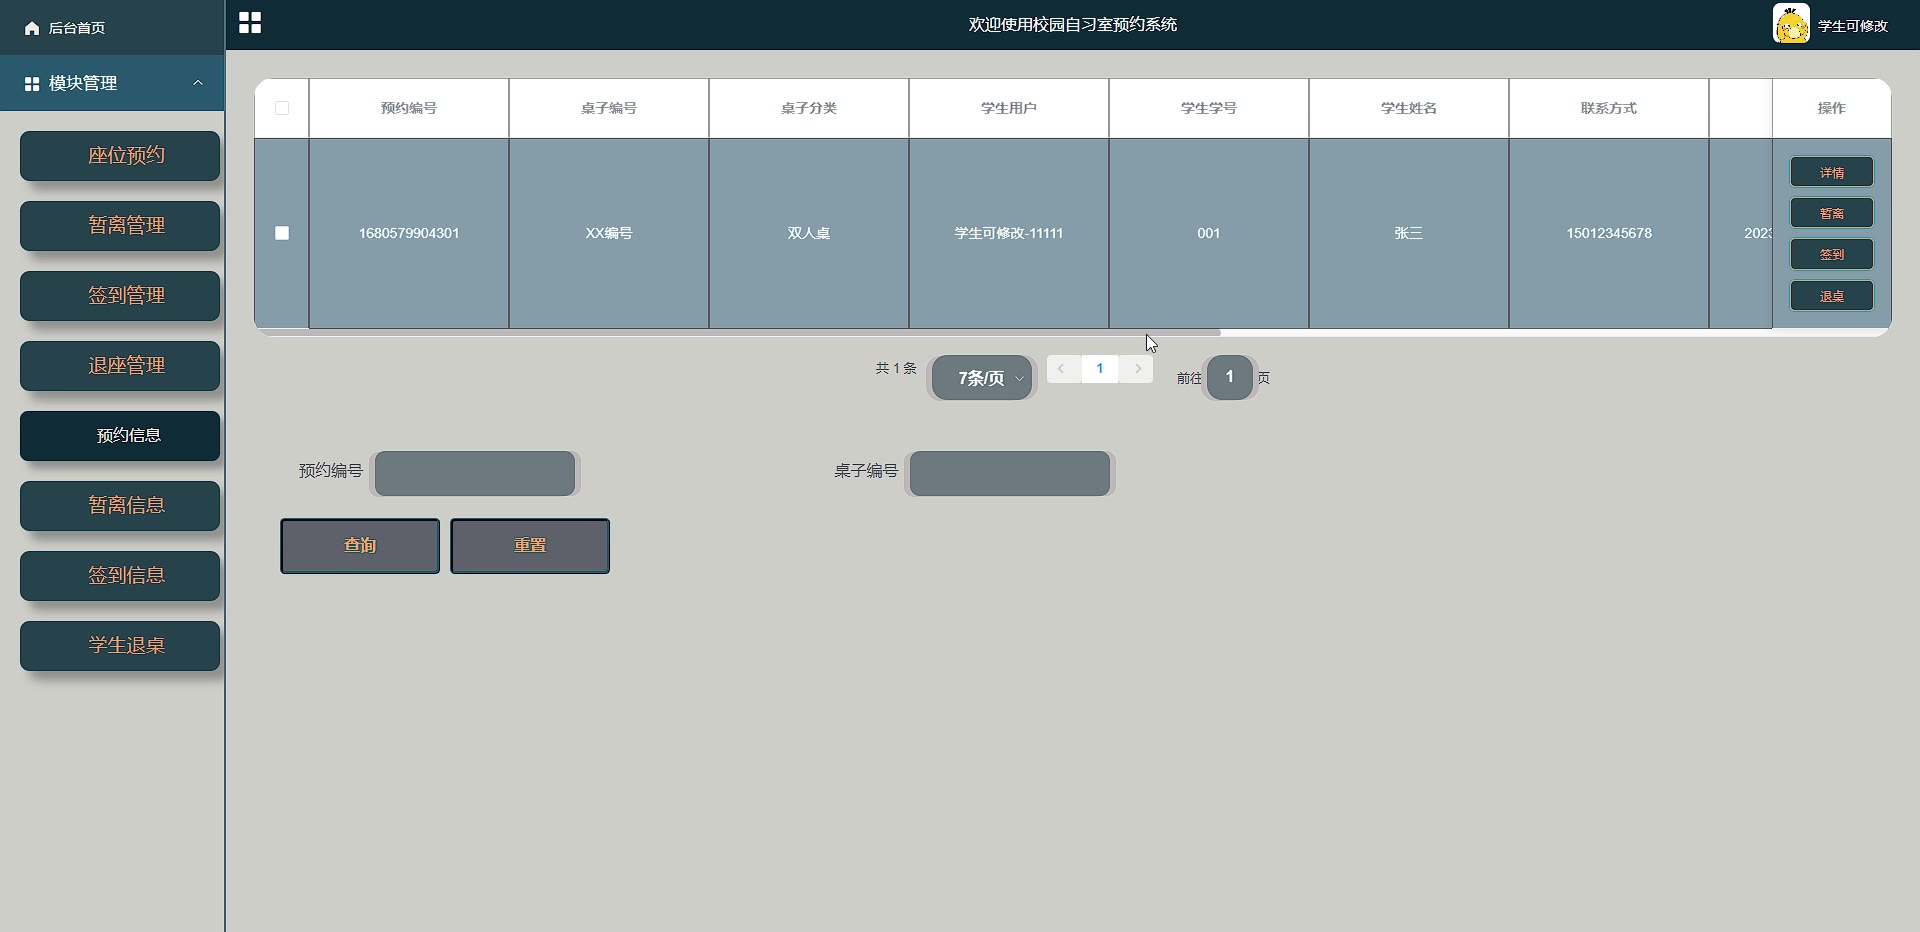1920x932 pixels.
Task: Go to the next page arrow
Action: click(x=1137, y=369)
